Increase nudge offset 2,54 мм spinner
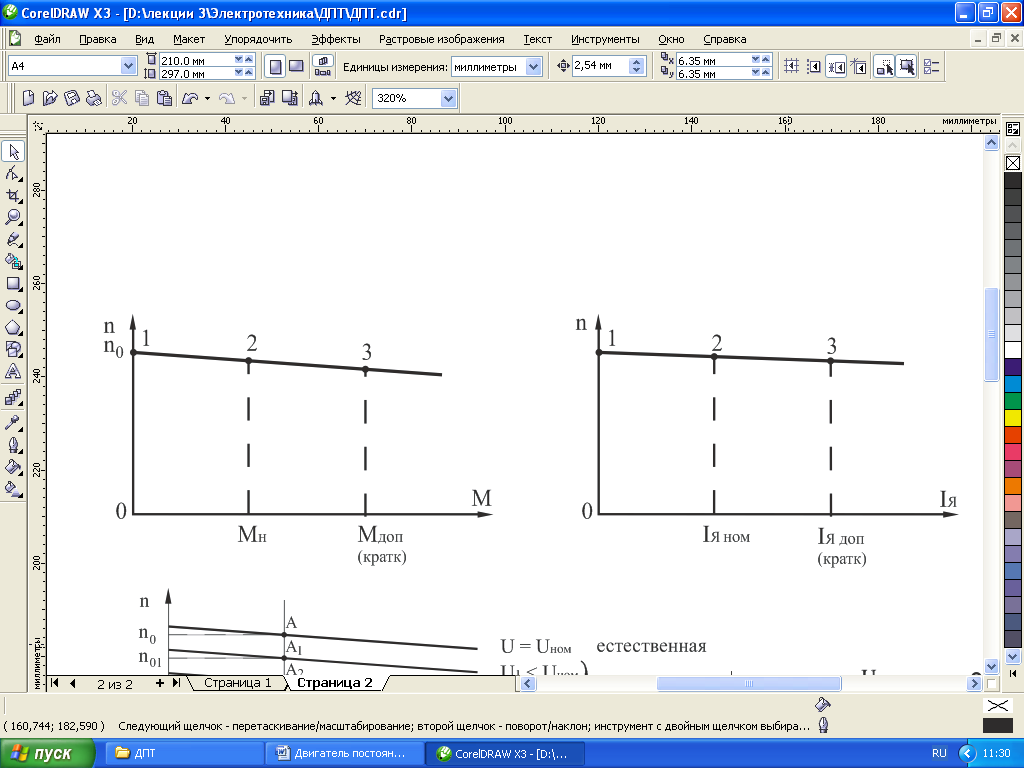 tap(637, 62)
